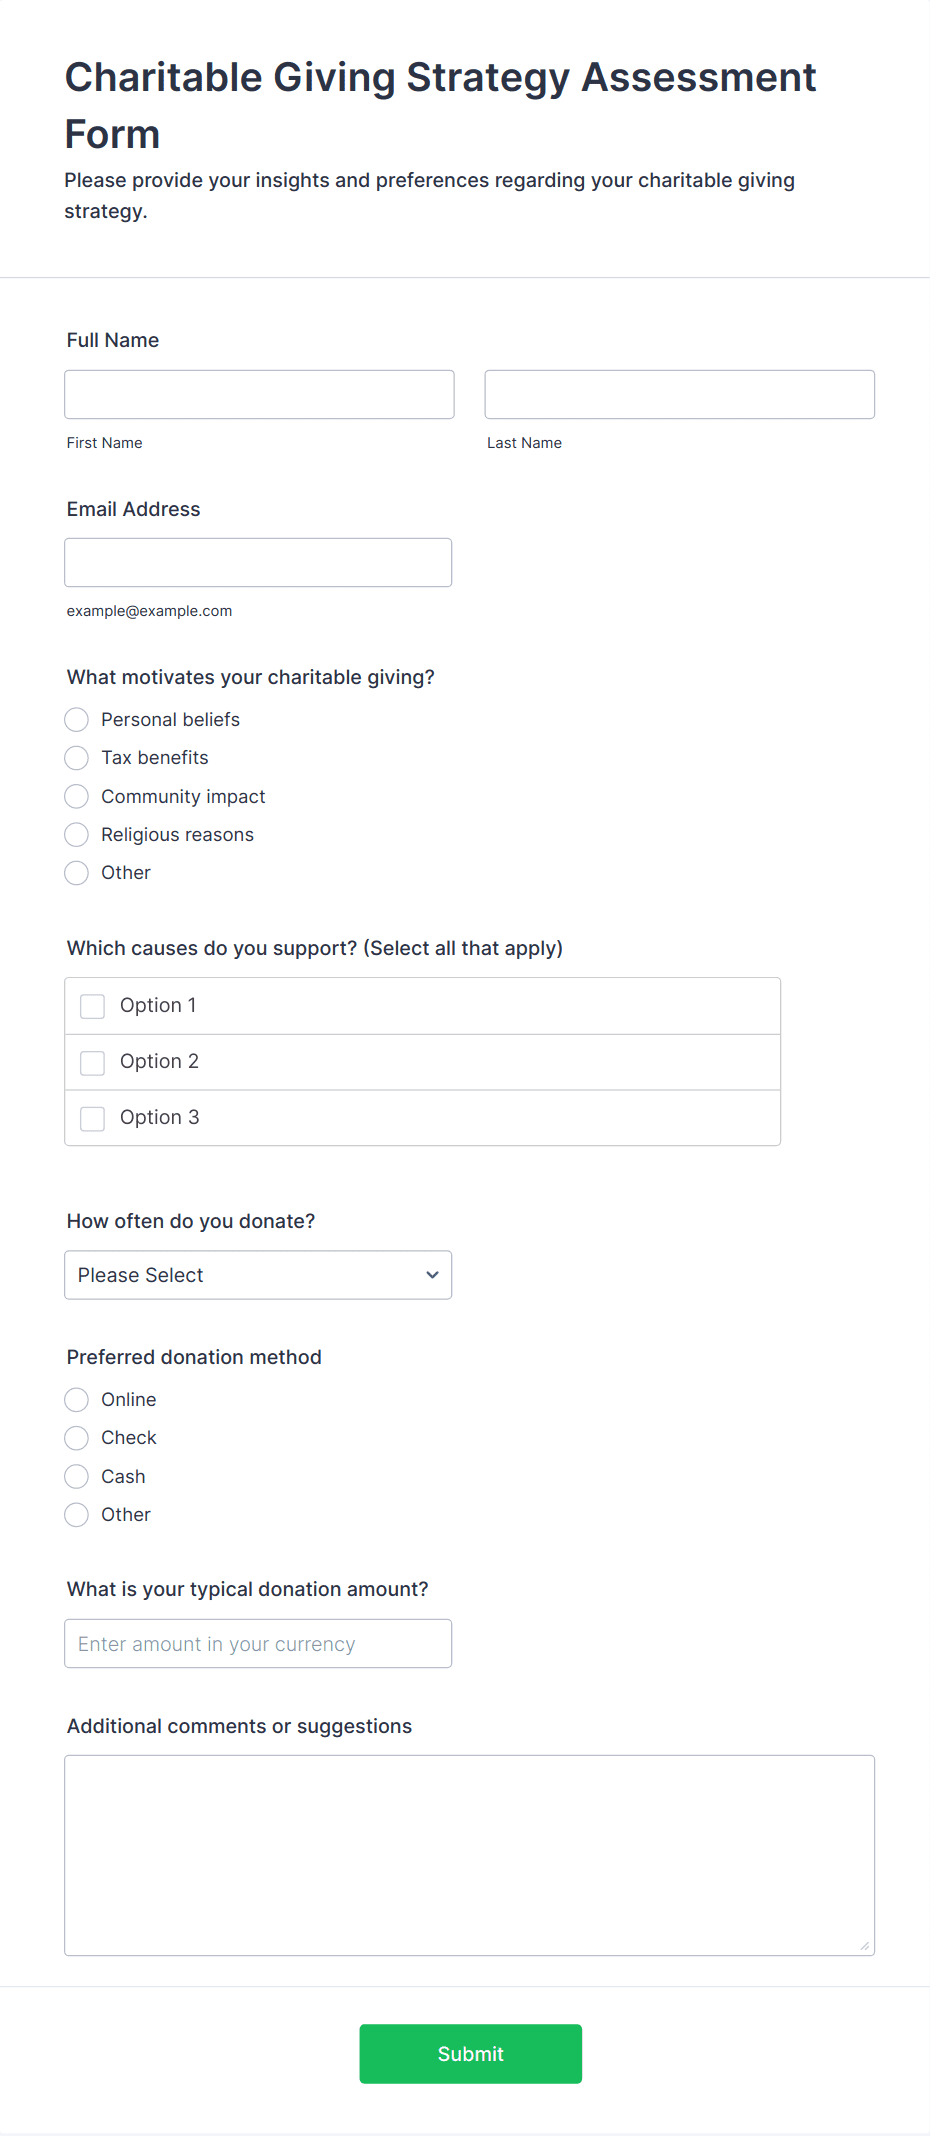
Task: Select Religious reasons for charitable giving
Action: pyautogui.click(x=76, y=834)
